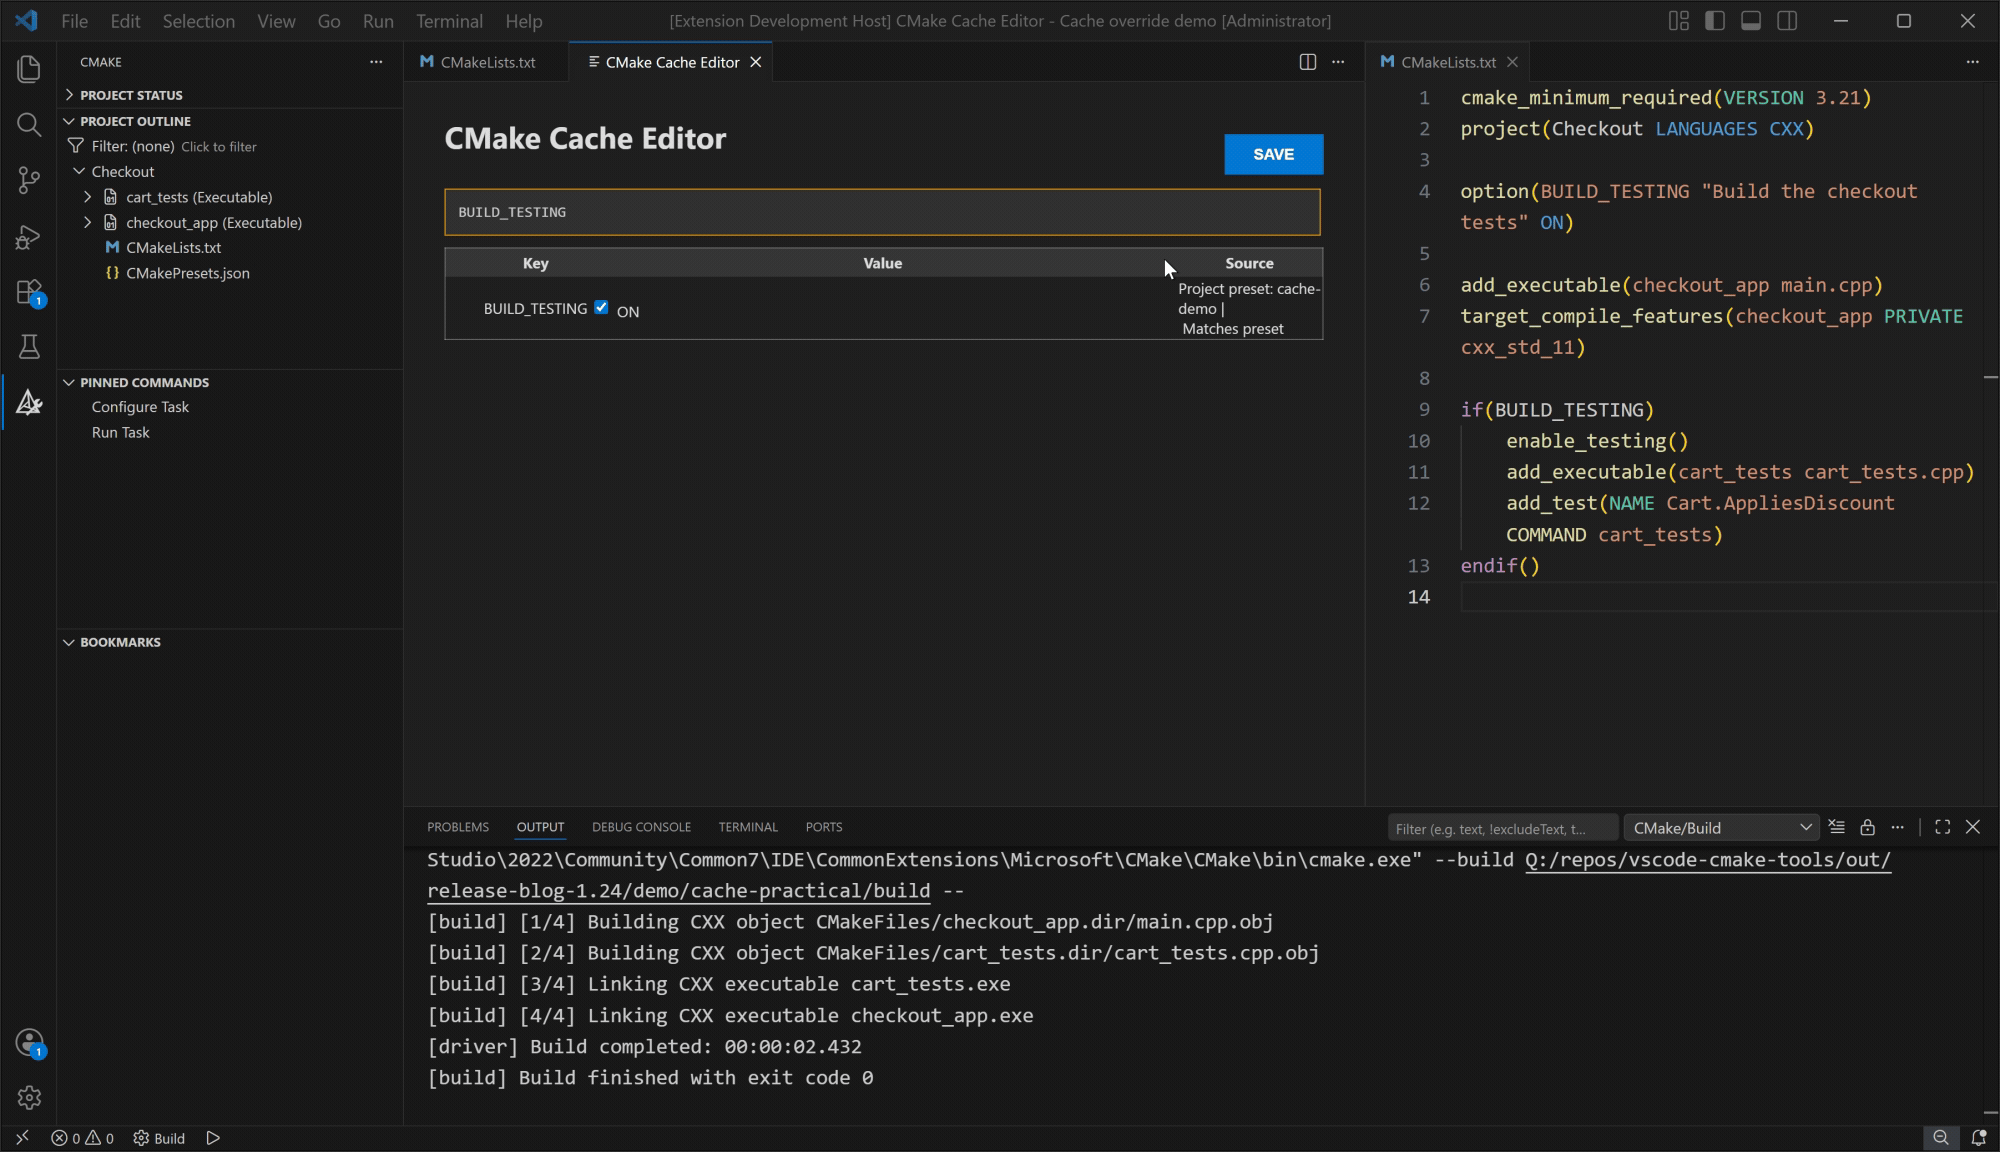
Task: Clear the output panel
Action: (1837, 827)
